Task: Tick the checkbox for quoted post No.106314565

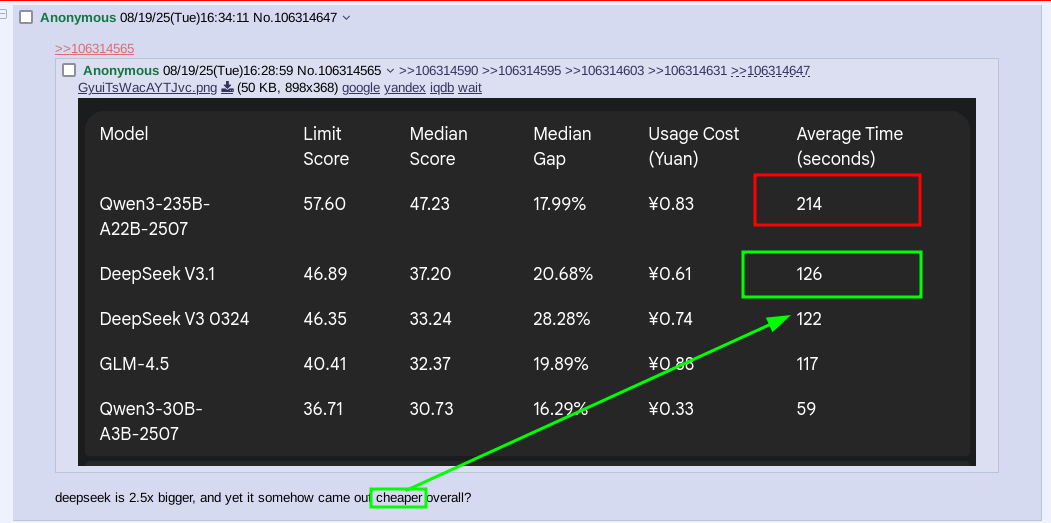Action: click(69, 70)
